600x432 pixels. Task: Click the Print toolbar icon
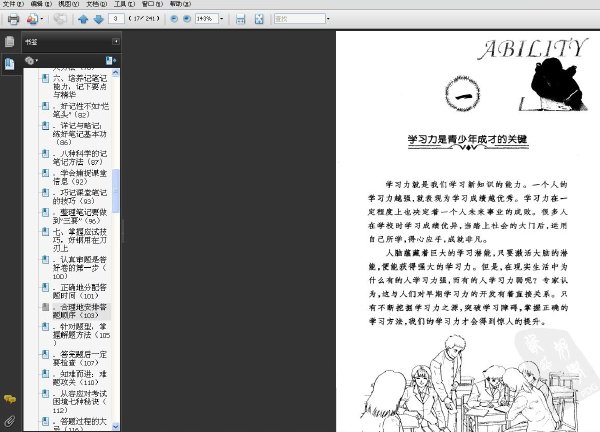click(x=13, y=19)
